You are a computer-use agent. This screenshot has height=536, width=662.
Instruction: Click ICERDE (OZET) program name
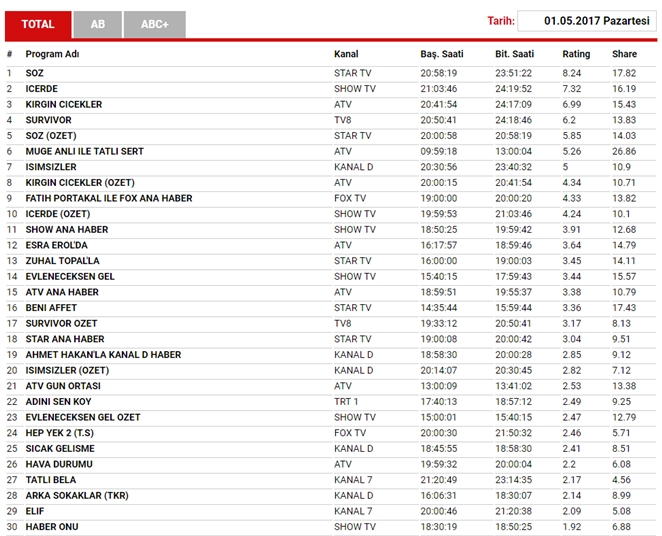coord(58,214)
